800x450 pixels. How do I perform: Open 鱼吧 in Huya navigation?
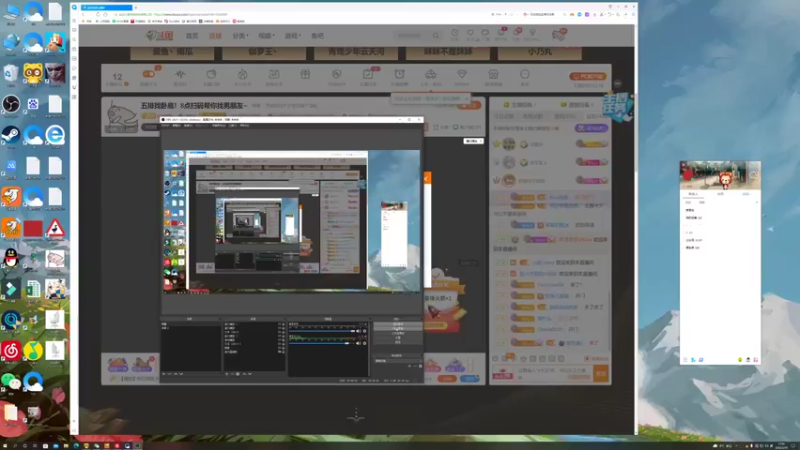[x=317, y=36]
